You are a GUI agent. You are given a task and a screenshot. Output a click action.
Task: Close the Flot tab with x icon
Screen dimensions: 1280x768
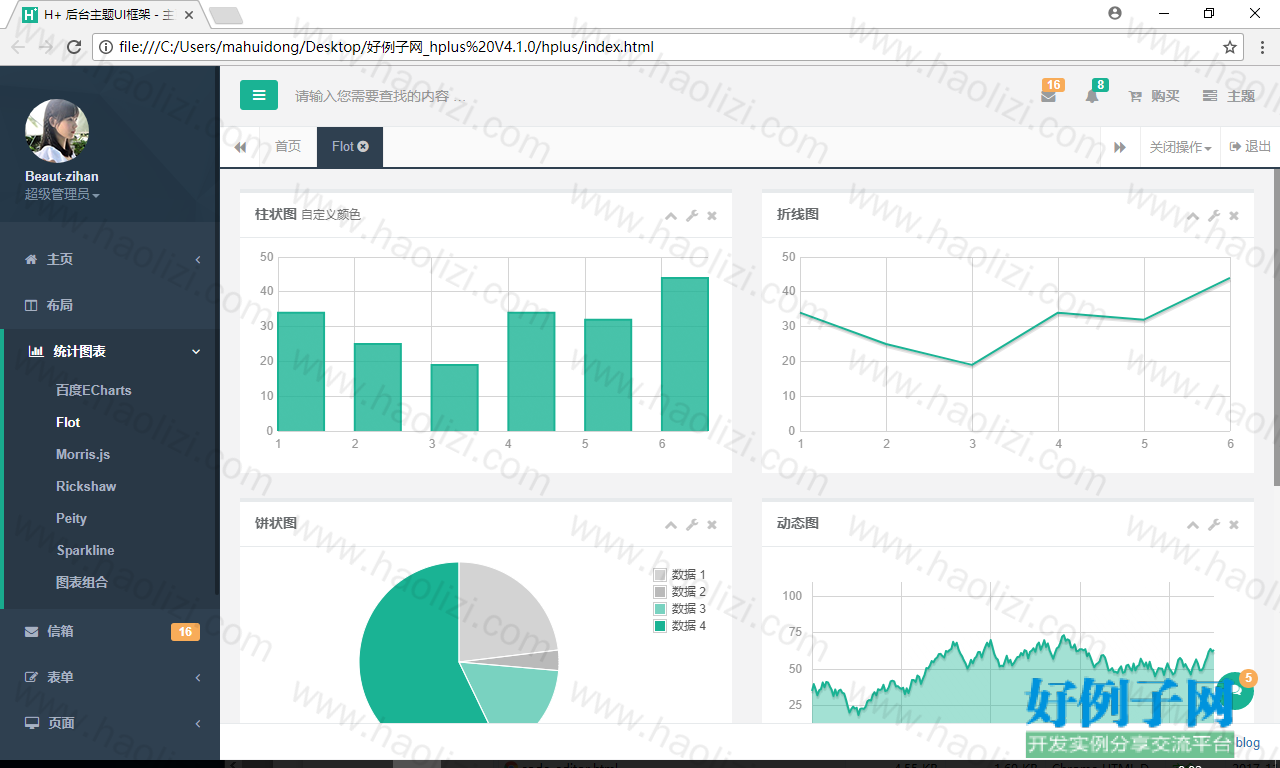tap(363, 146)
